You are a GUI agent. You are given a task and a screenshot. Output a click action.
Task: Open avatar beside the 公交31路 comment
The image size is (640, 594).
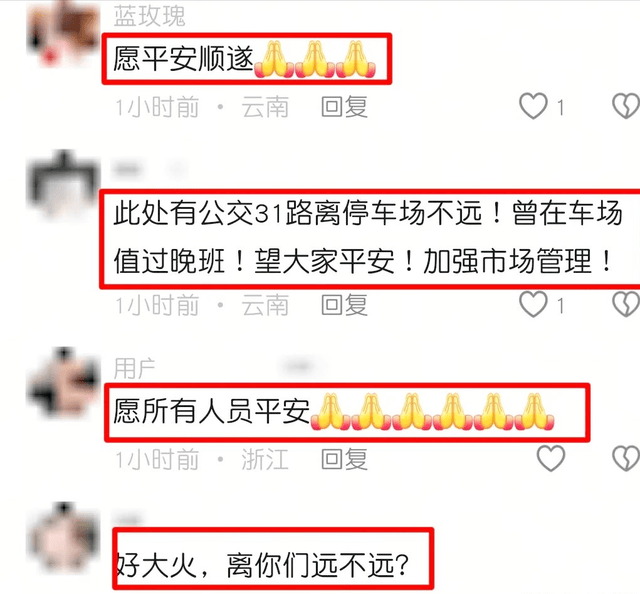(x=63, y=184)
